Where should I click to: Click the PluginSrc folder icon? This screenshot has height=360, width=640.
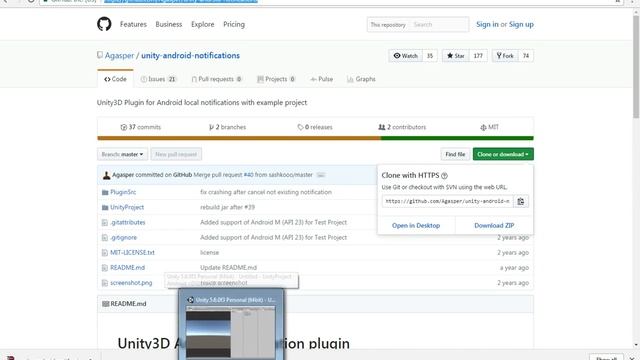pyautogui.click(x=105, y=192)
